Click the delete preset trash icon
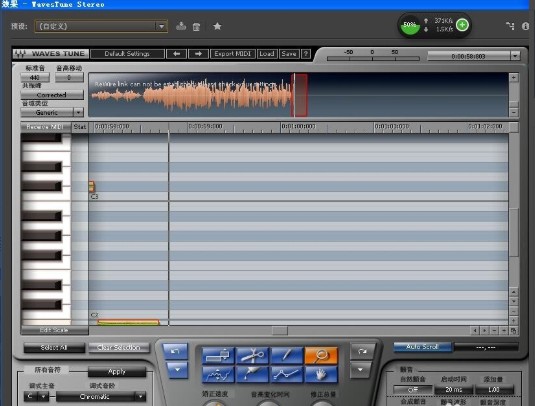This screenshot has width=535, height=406. [196, 27]
